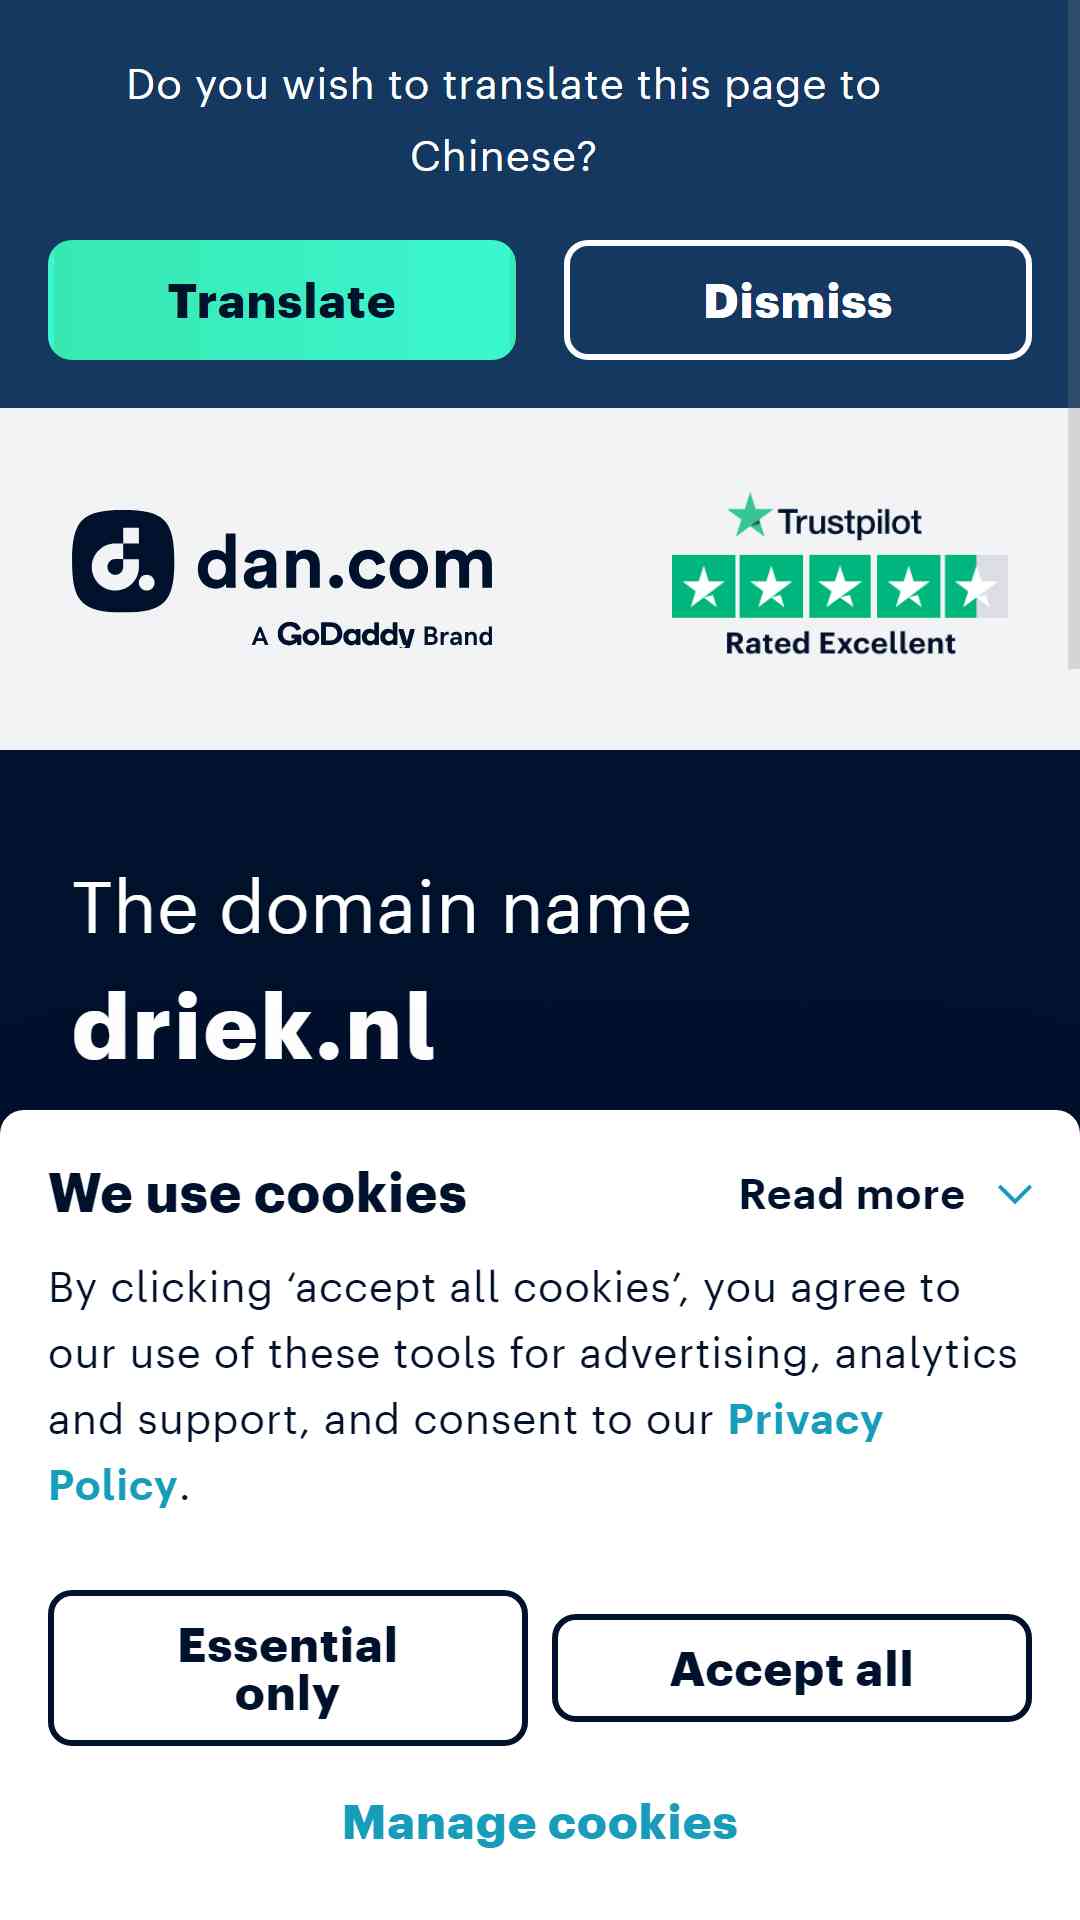The height and width of the screenshot is (1920, 1080).
Task: Click the half-filled fifth Trustpilot star
Action: coord(977,586)
